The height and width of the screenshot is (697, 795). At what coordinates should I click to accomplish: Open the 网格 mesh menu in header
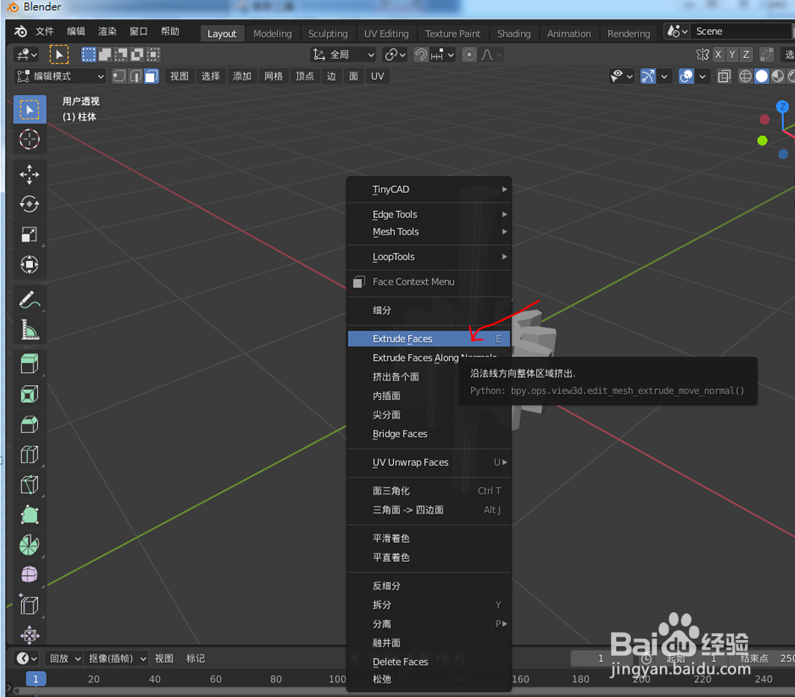coord(273,76)
